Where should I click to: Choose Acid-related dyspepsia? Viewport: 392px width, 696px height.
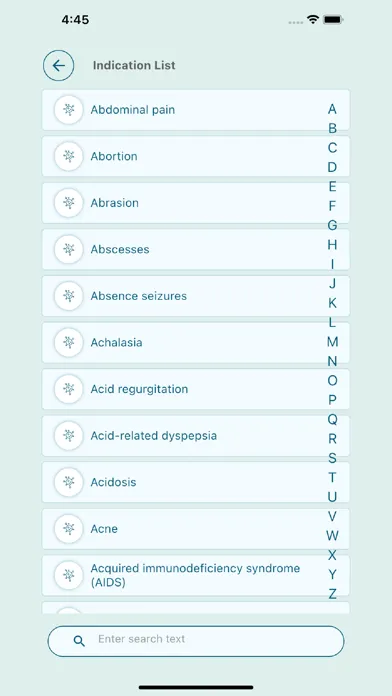pyautogui.click(x=196, y=436)
